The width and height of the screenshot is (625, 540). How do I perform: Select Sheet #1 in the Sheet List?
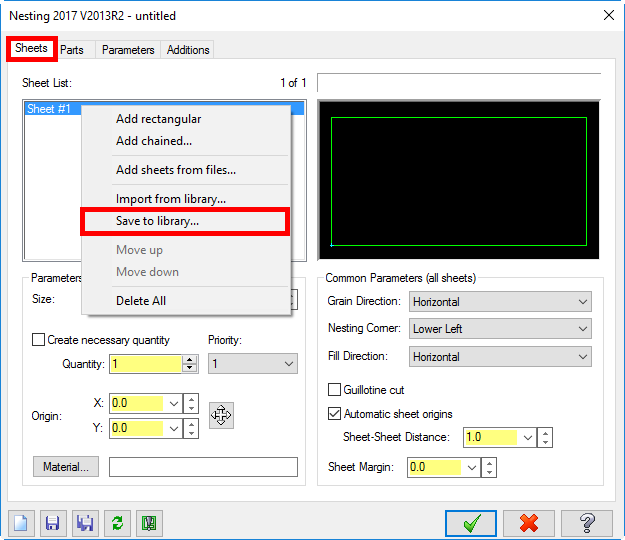[49, 109]
